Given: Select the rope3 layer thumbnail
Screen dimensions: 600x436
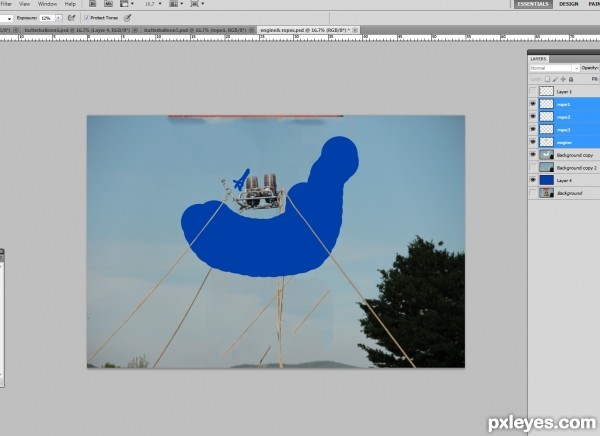Looking at the screenshot, I should tap(546, 129).
